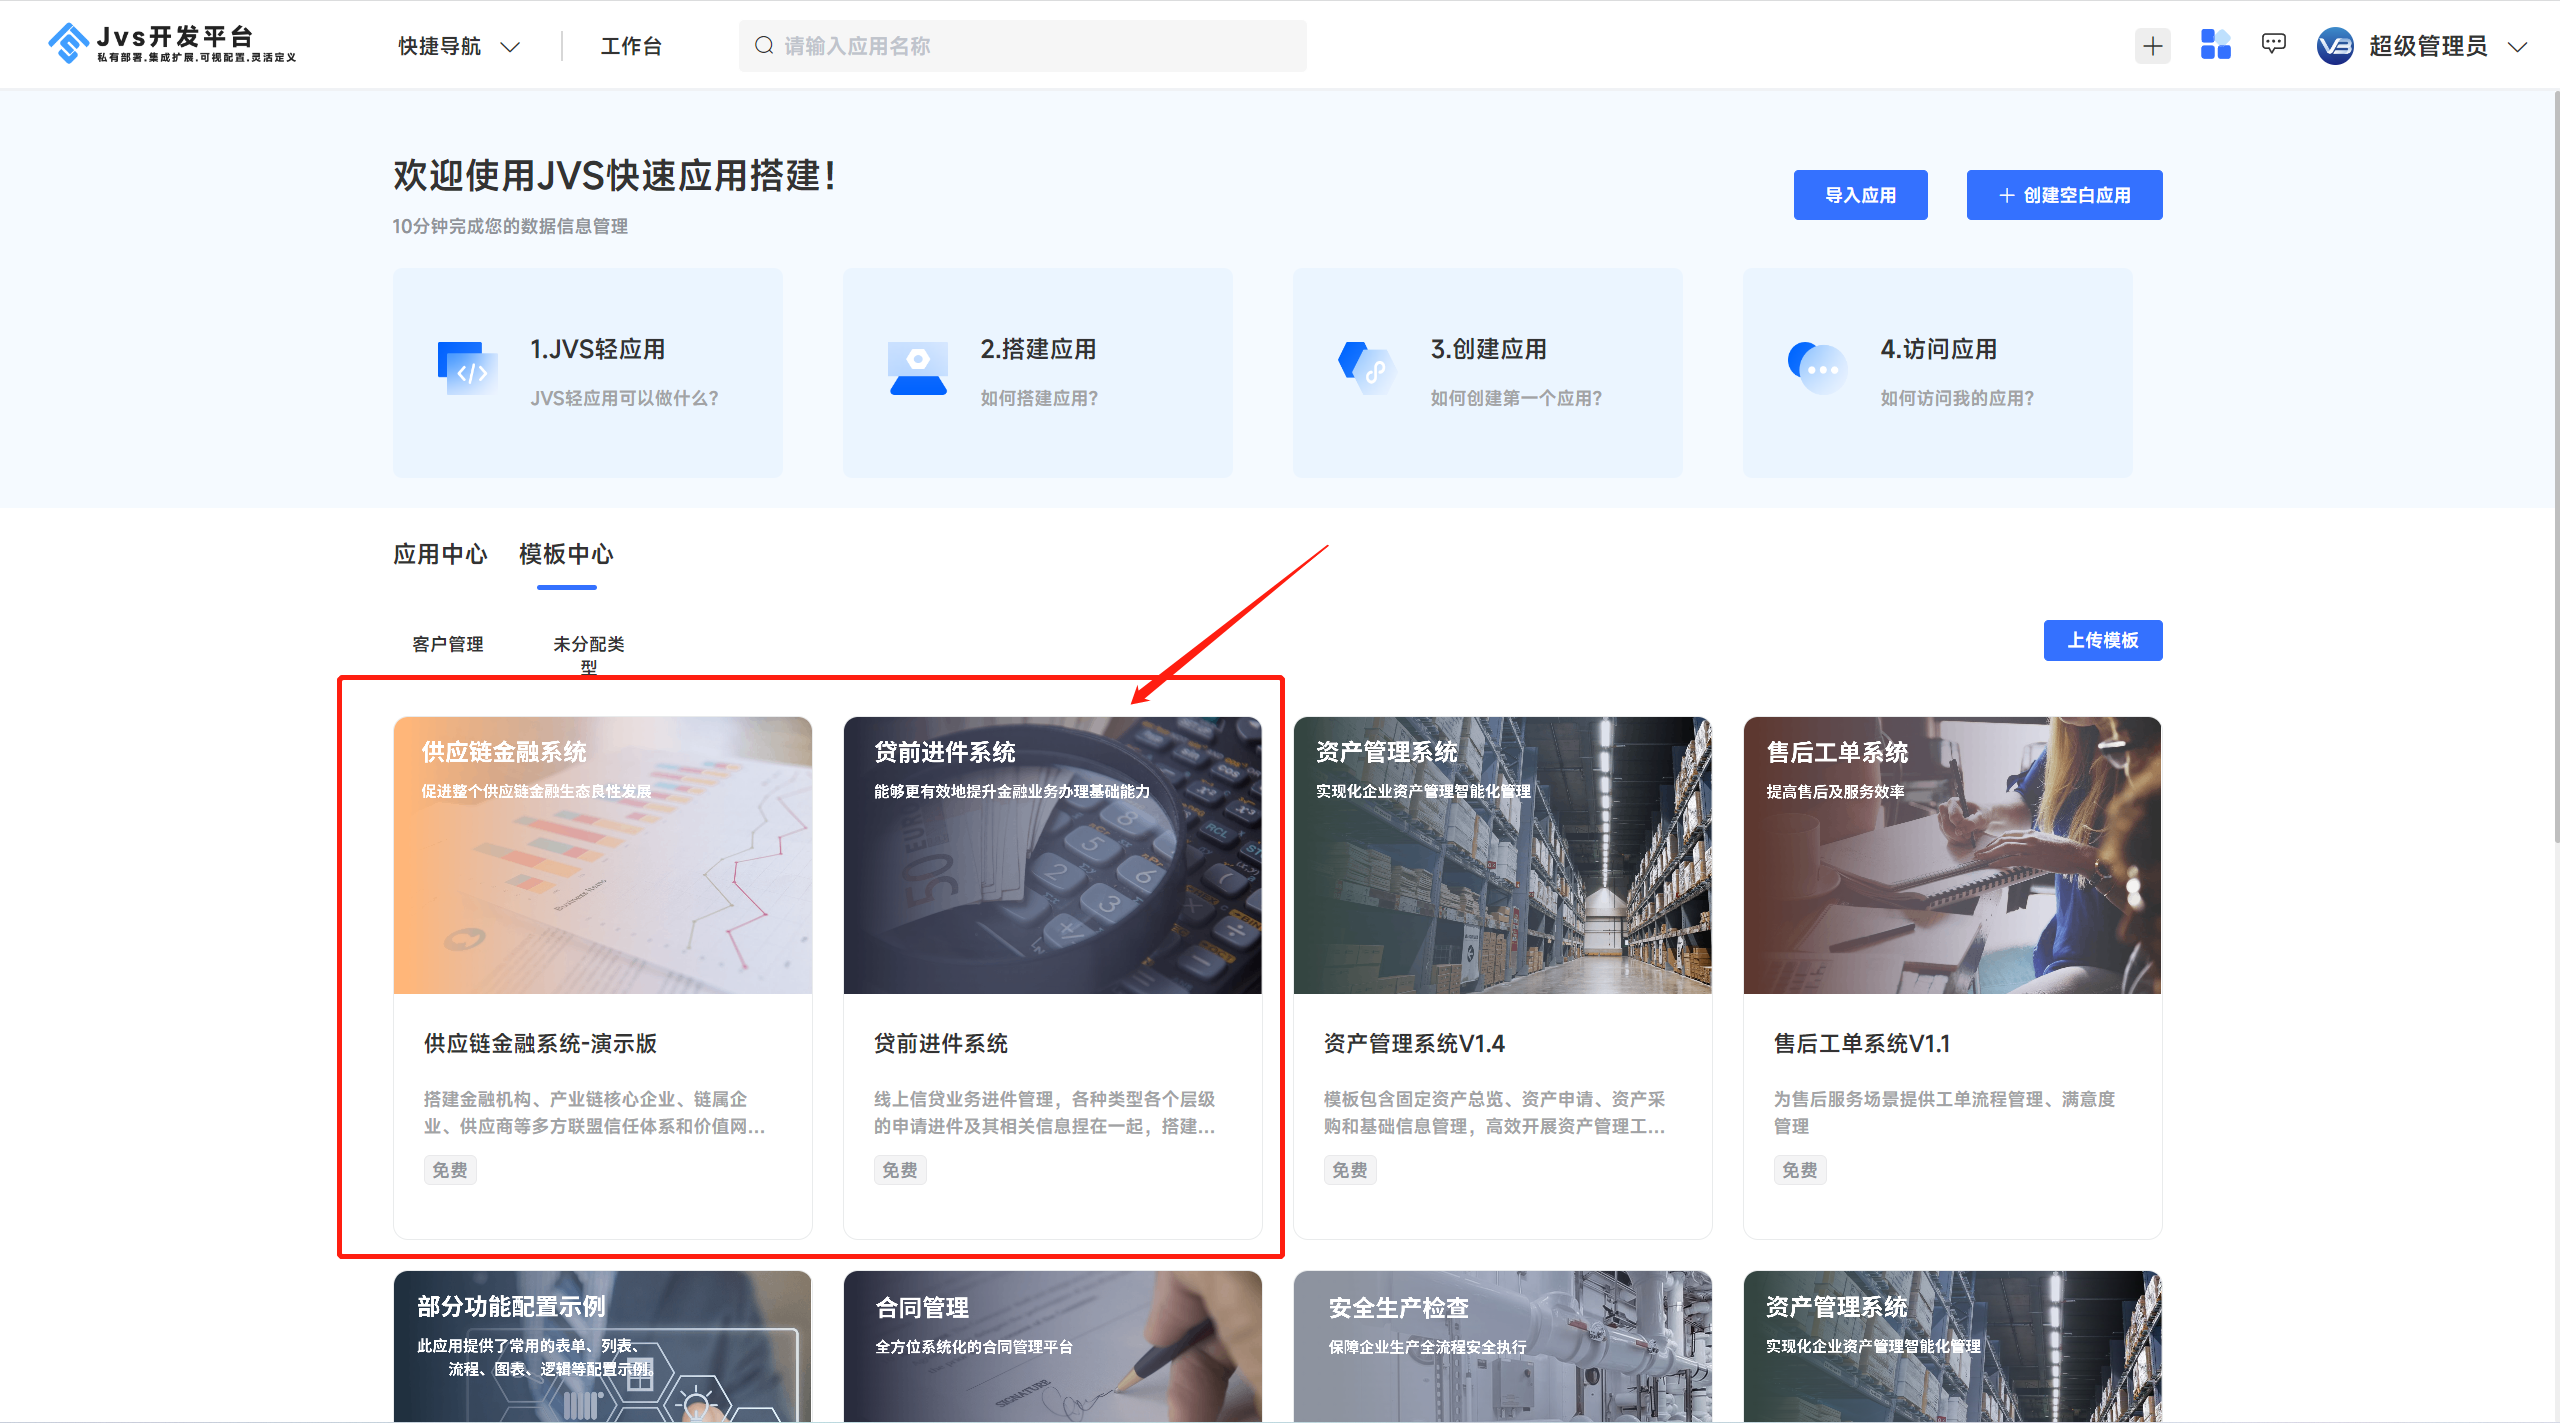Click the 2.搭建应用 laptop icon
2560x1423 pixels.
pos(918,368)
